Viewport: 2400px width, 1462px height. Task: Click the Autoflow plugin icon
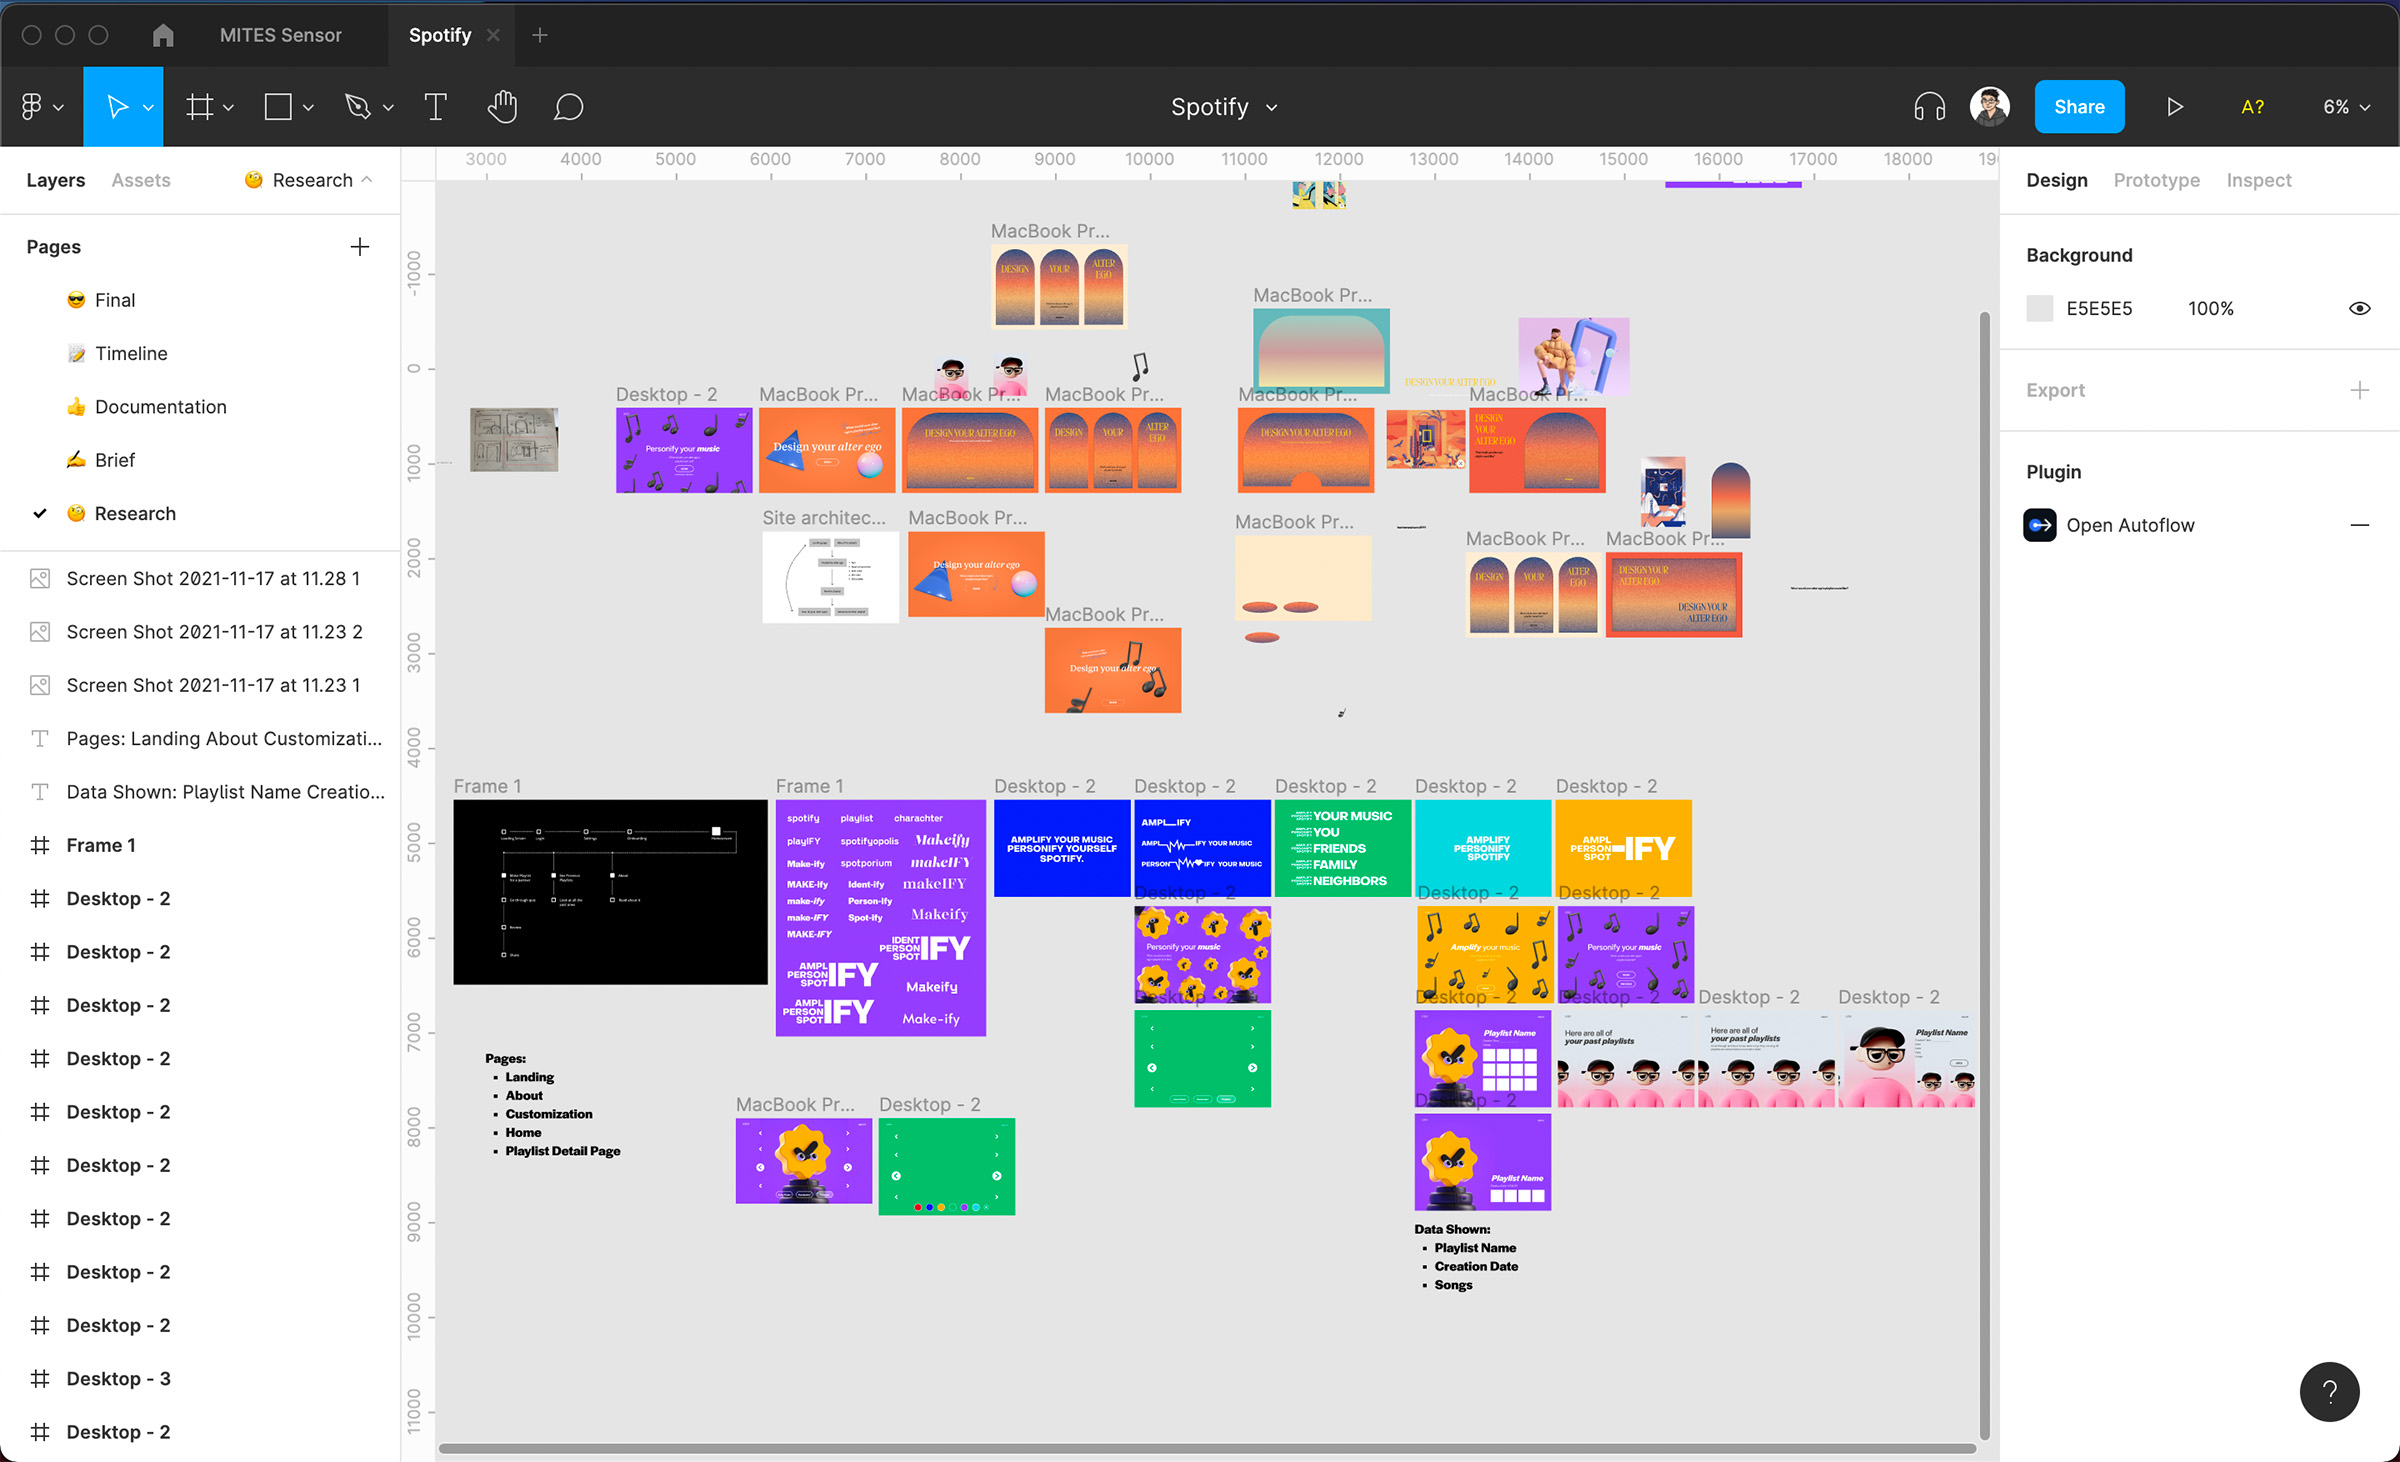(2040, 525)
